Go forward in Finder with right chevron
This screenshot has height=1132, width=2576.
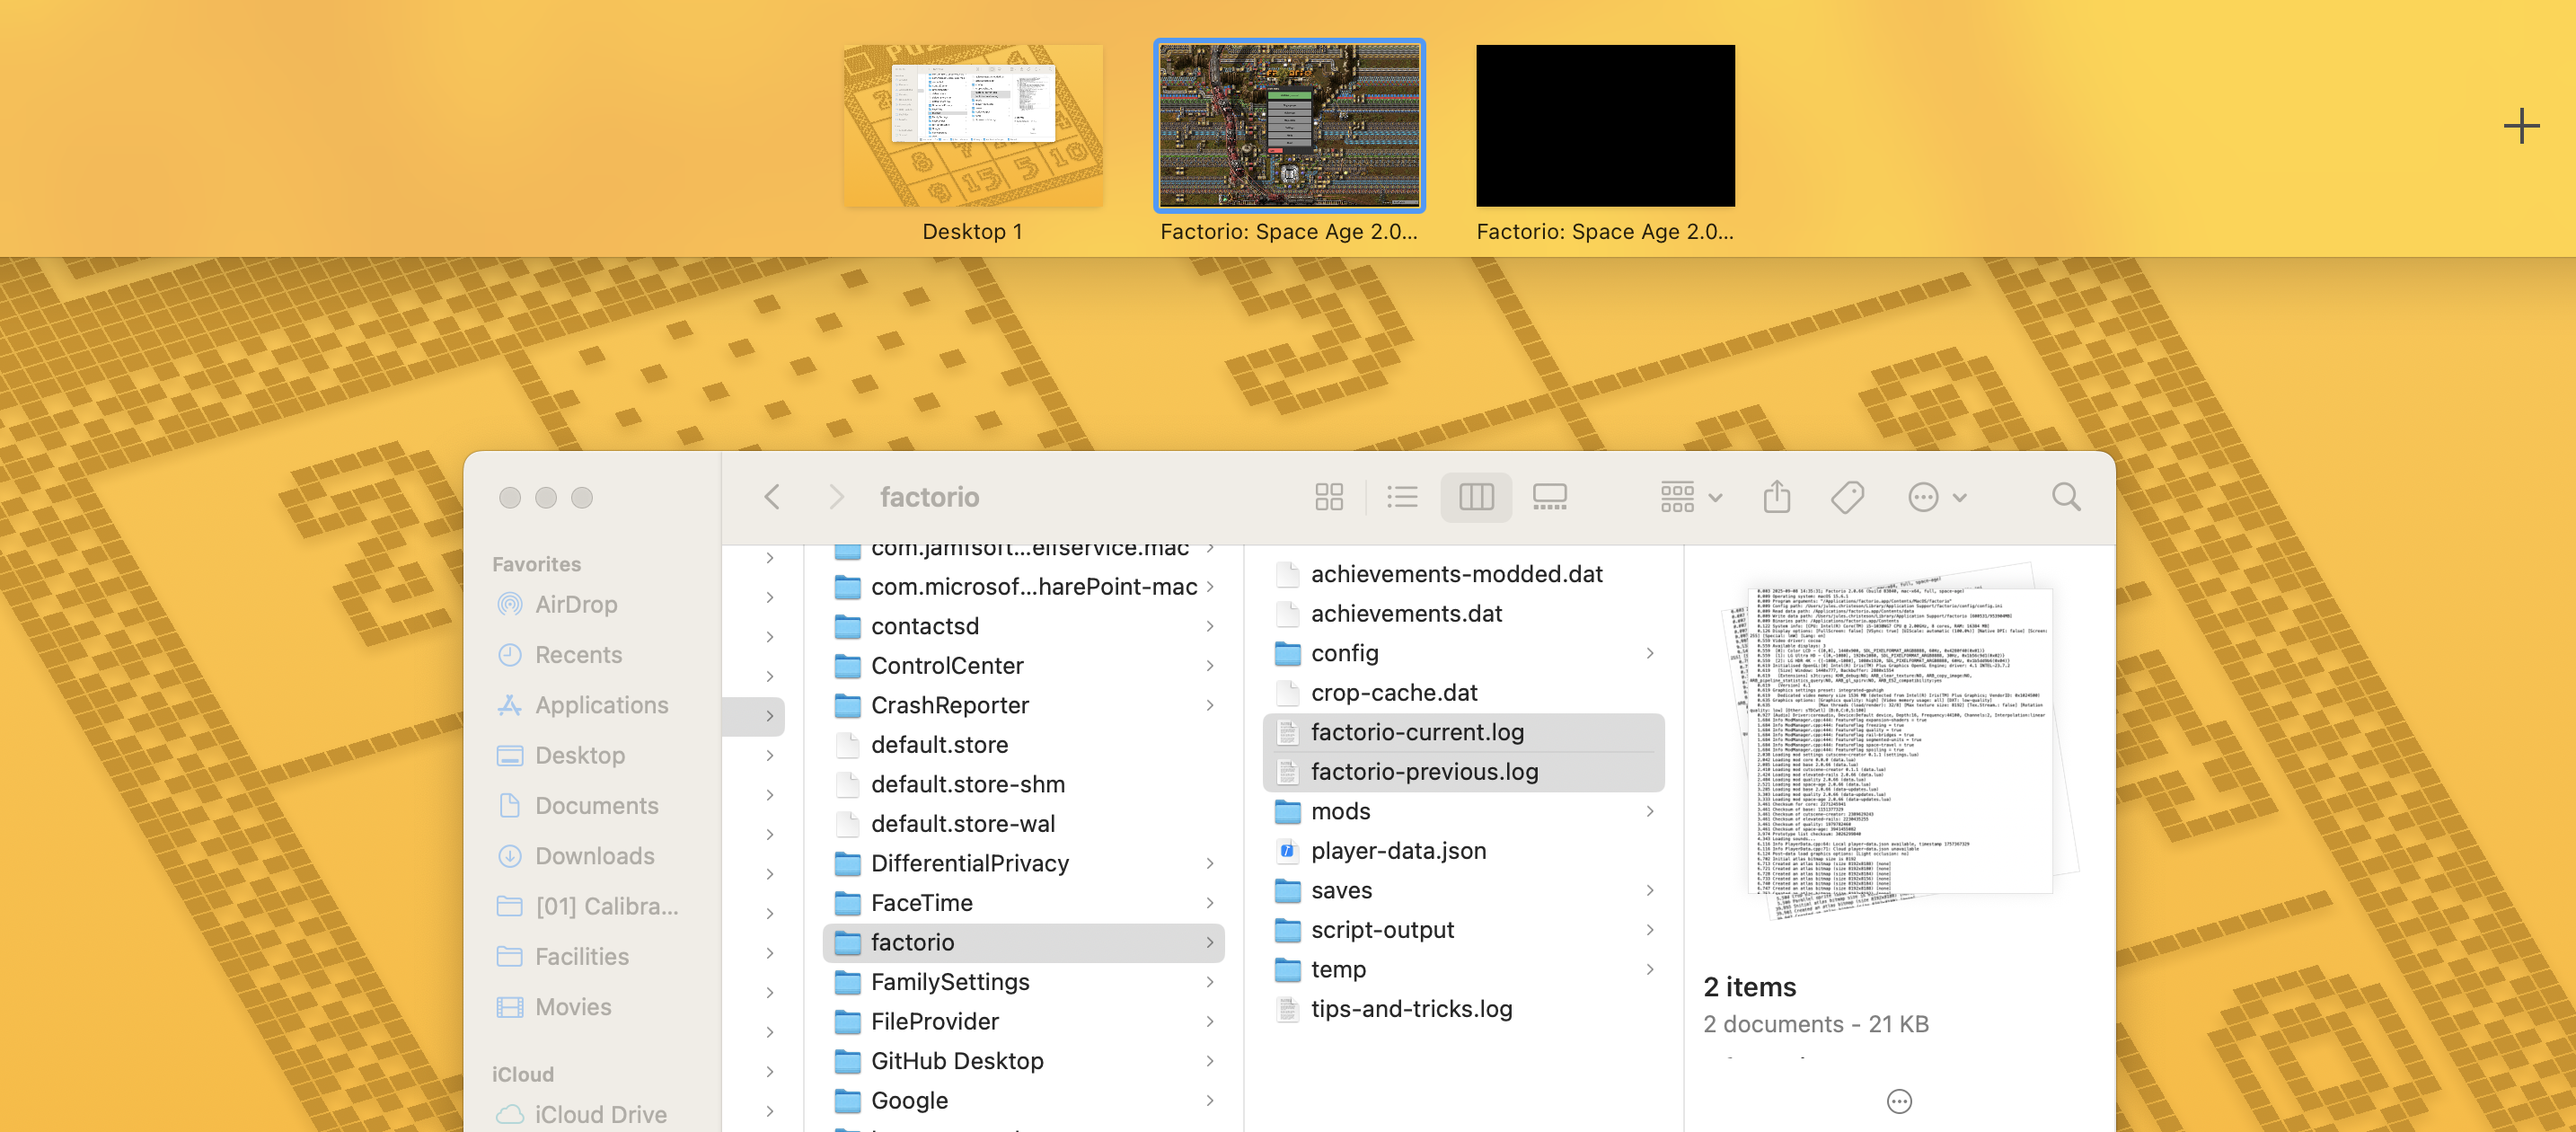click(x=837, y=497)
